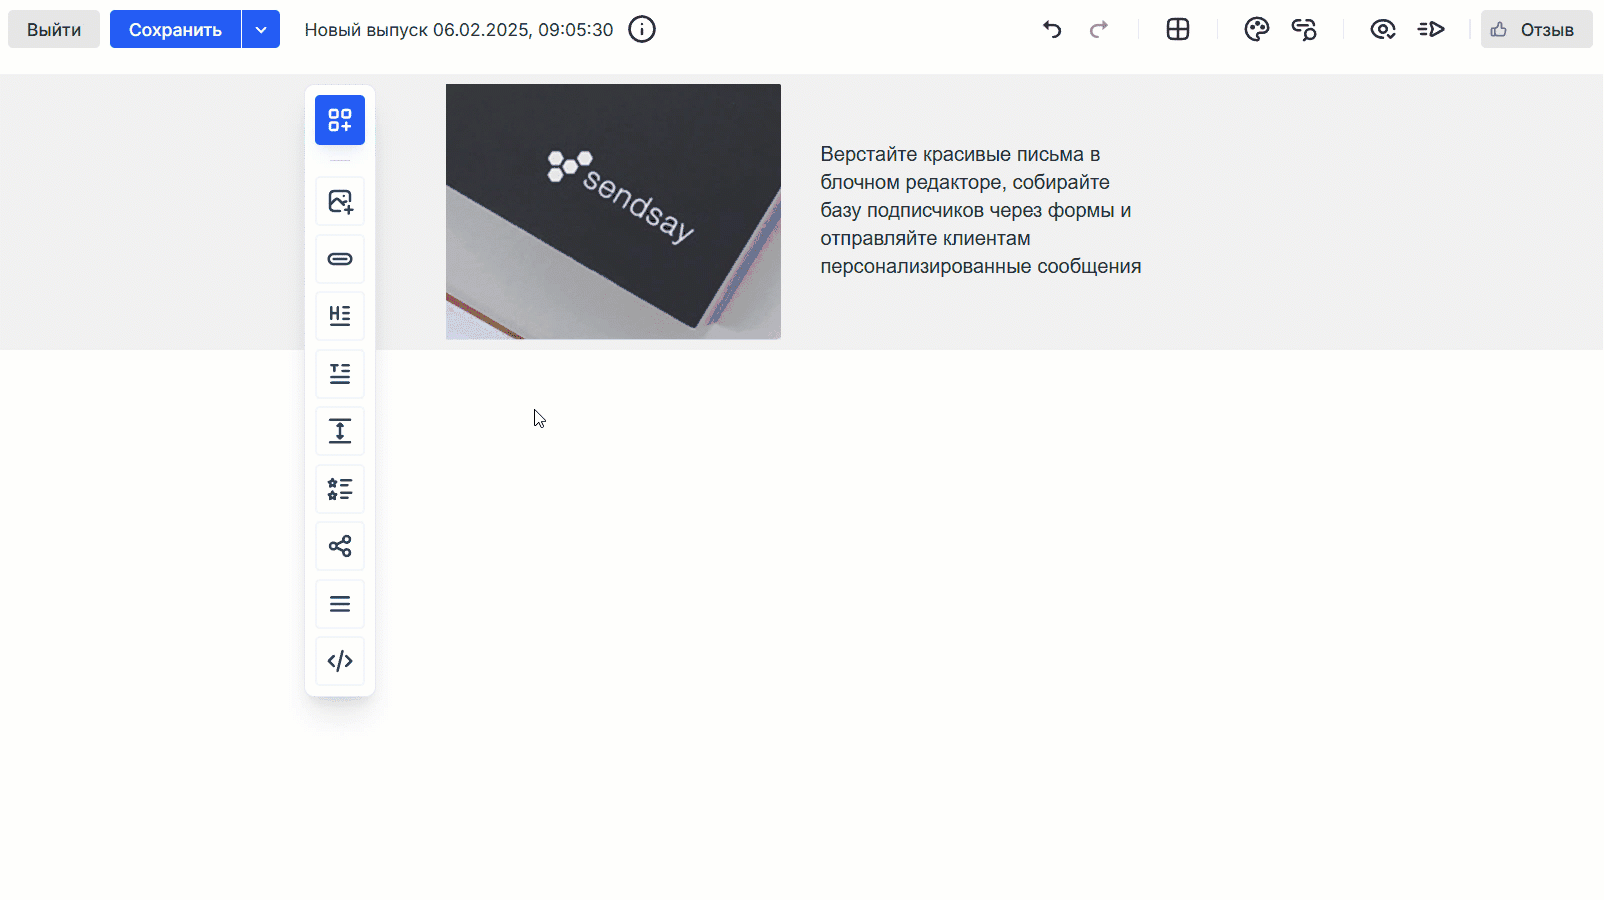Select the vertical spacer block tool
Screen dimensions: 1604x900
(x=340, y=431)
